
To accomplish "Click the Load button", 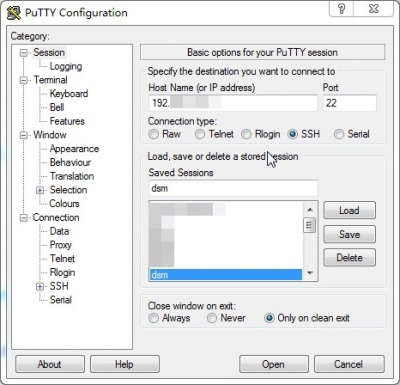I will [x=349, y=210].
